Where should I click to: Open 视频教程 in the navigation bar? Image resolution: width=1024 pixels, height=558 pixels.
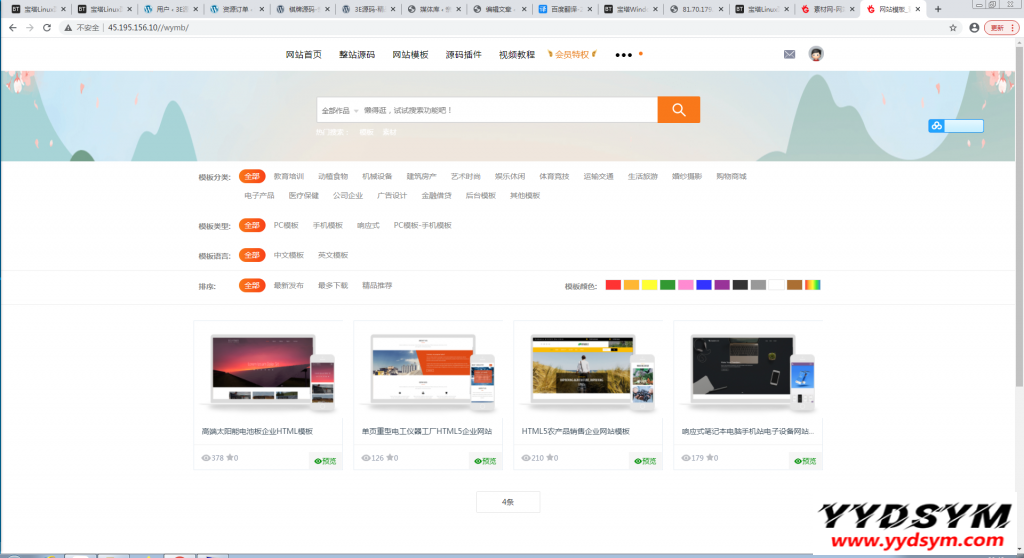click(x=516, y=55)
